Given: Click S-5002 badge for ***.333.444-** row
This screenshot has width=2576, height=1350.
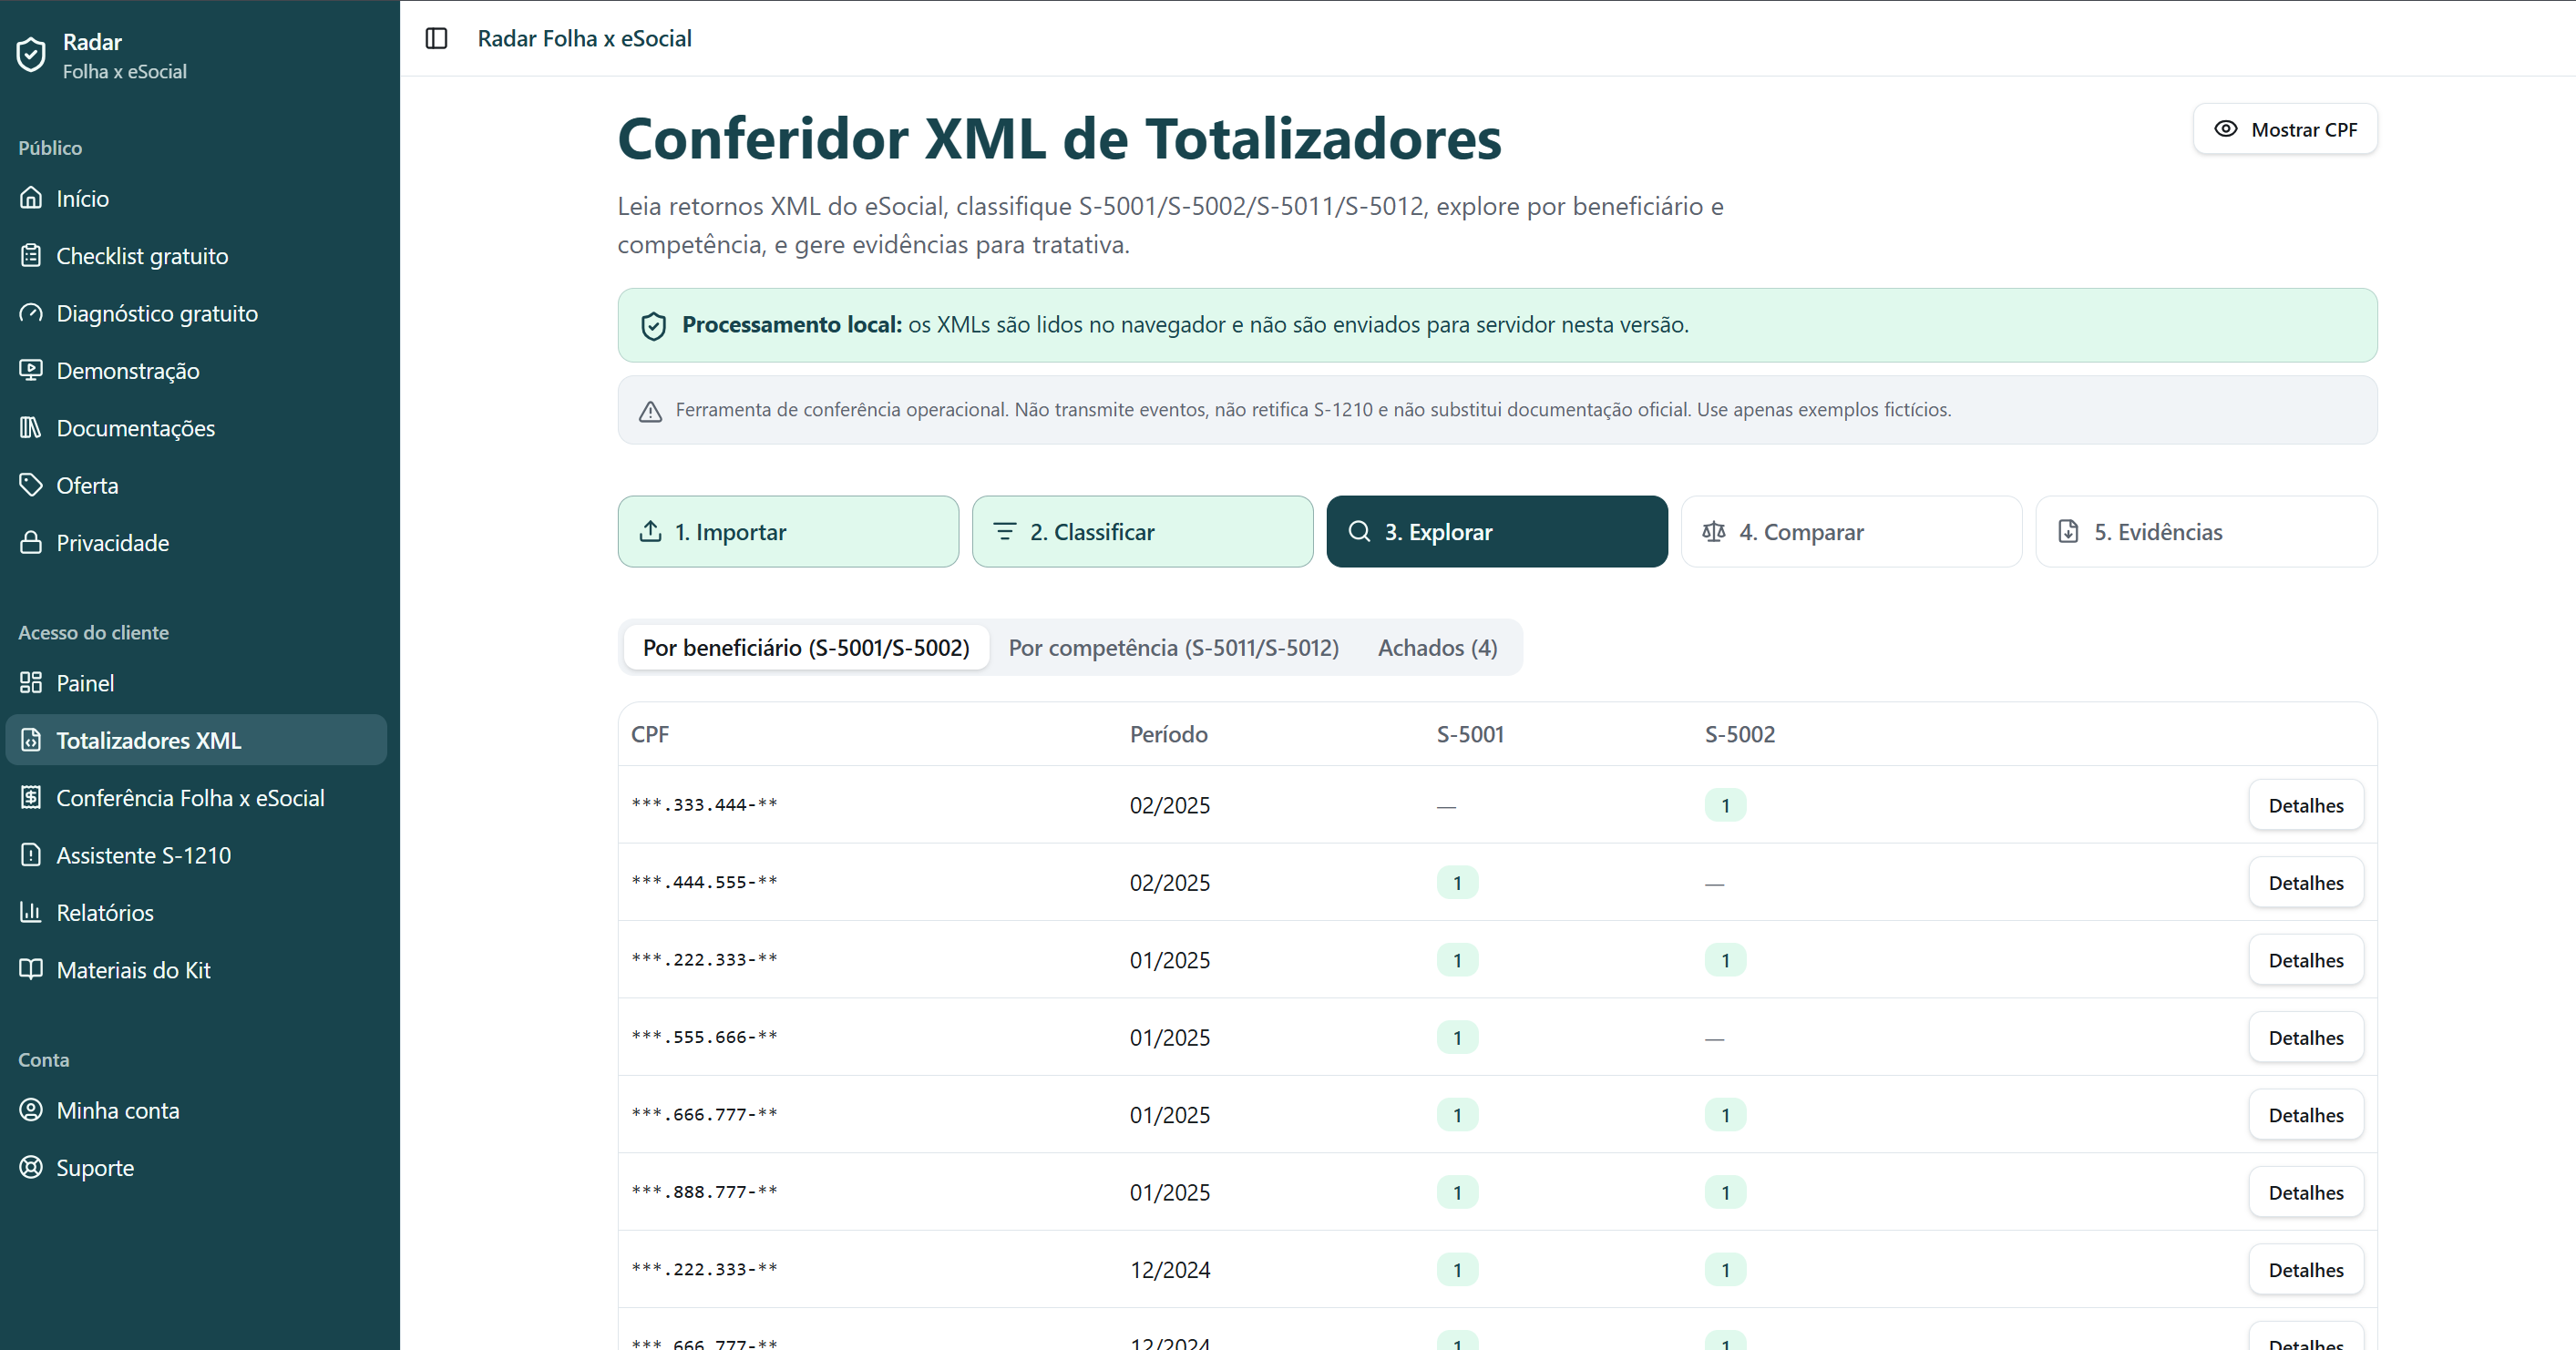Looking at the screenshot, I should [x=1725, y=805].
